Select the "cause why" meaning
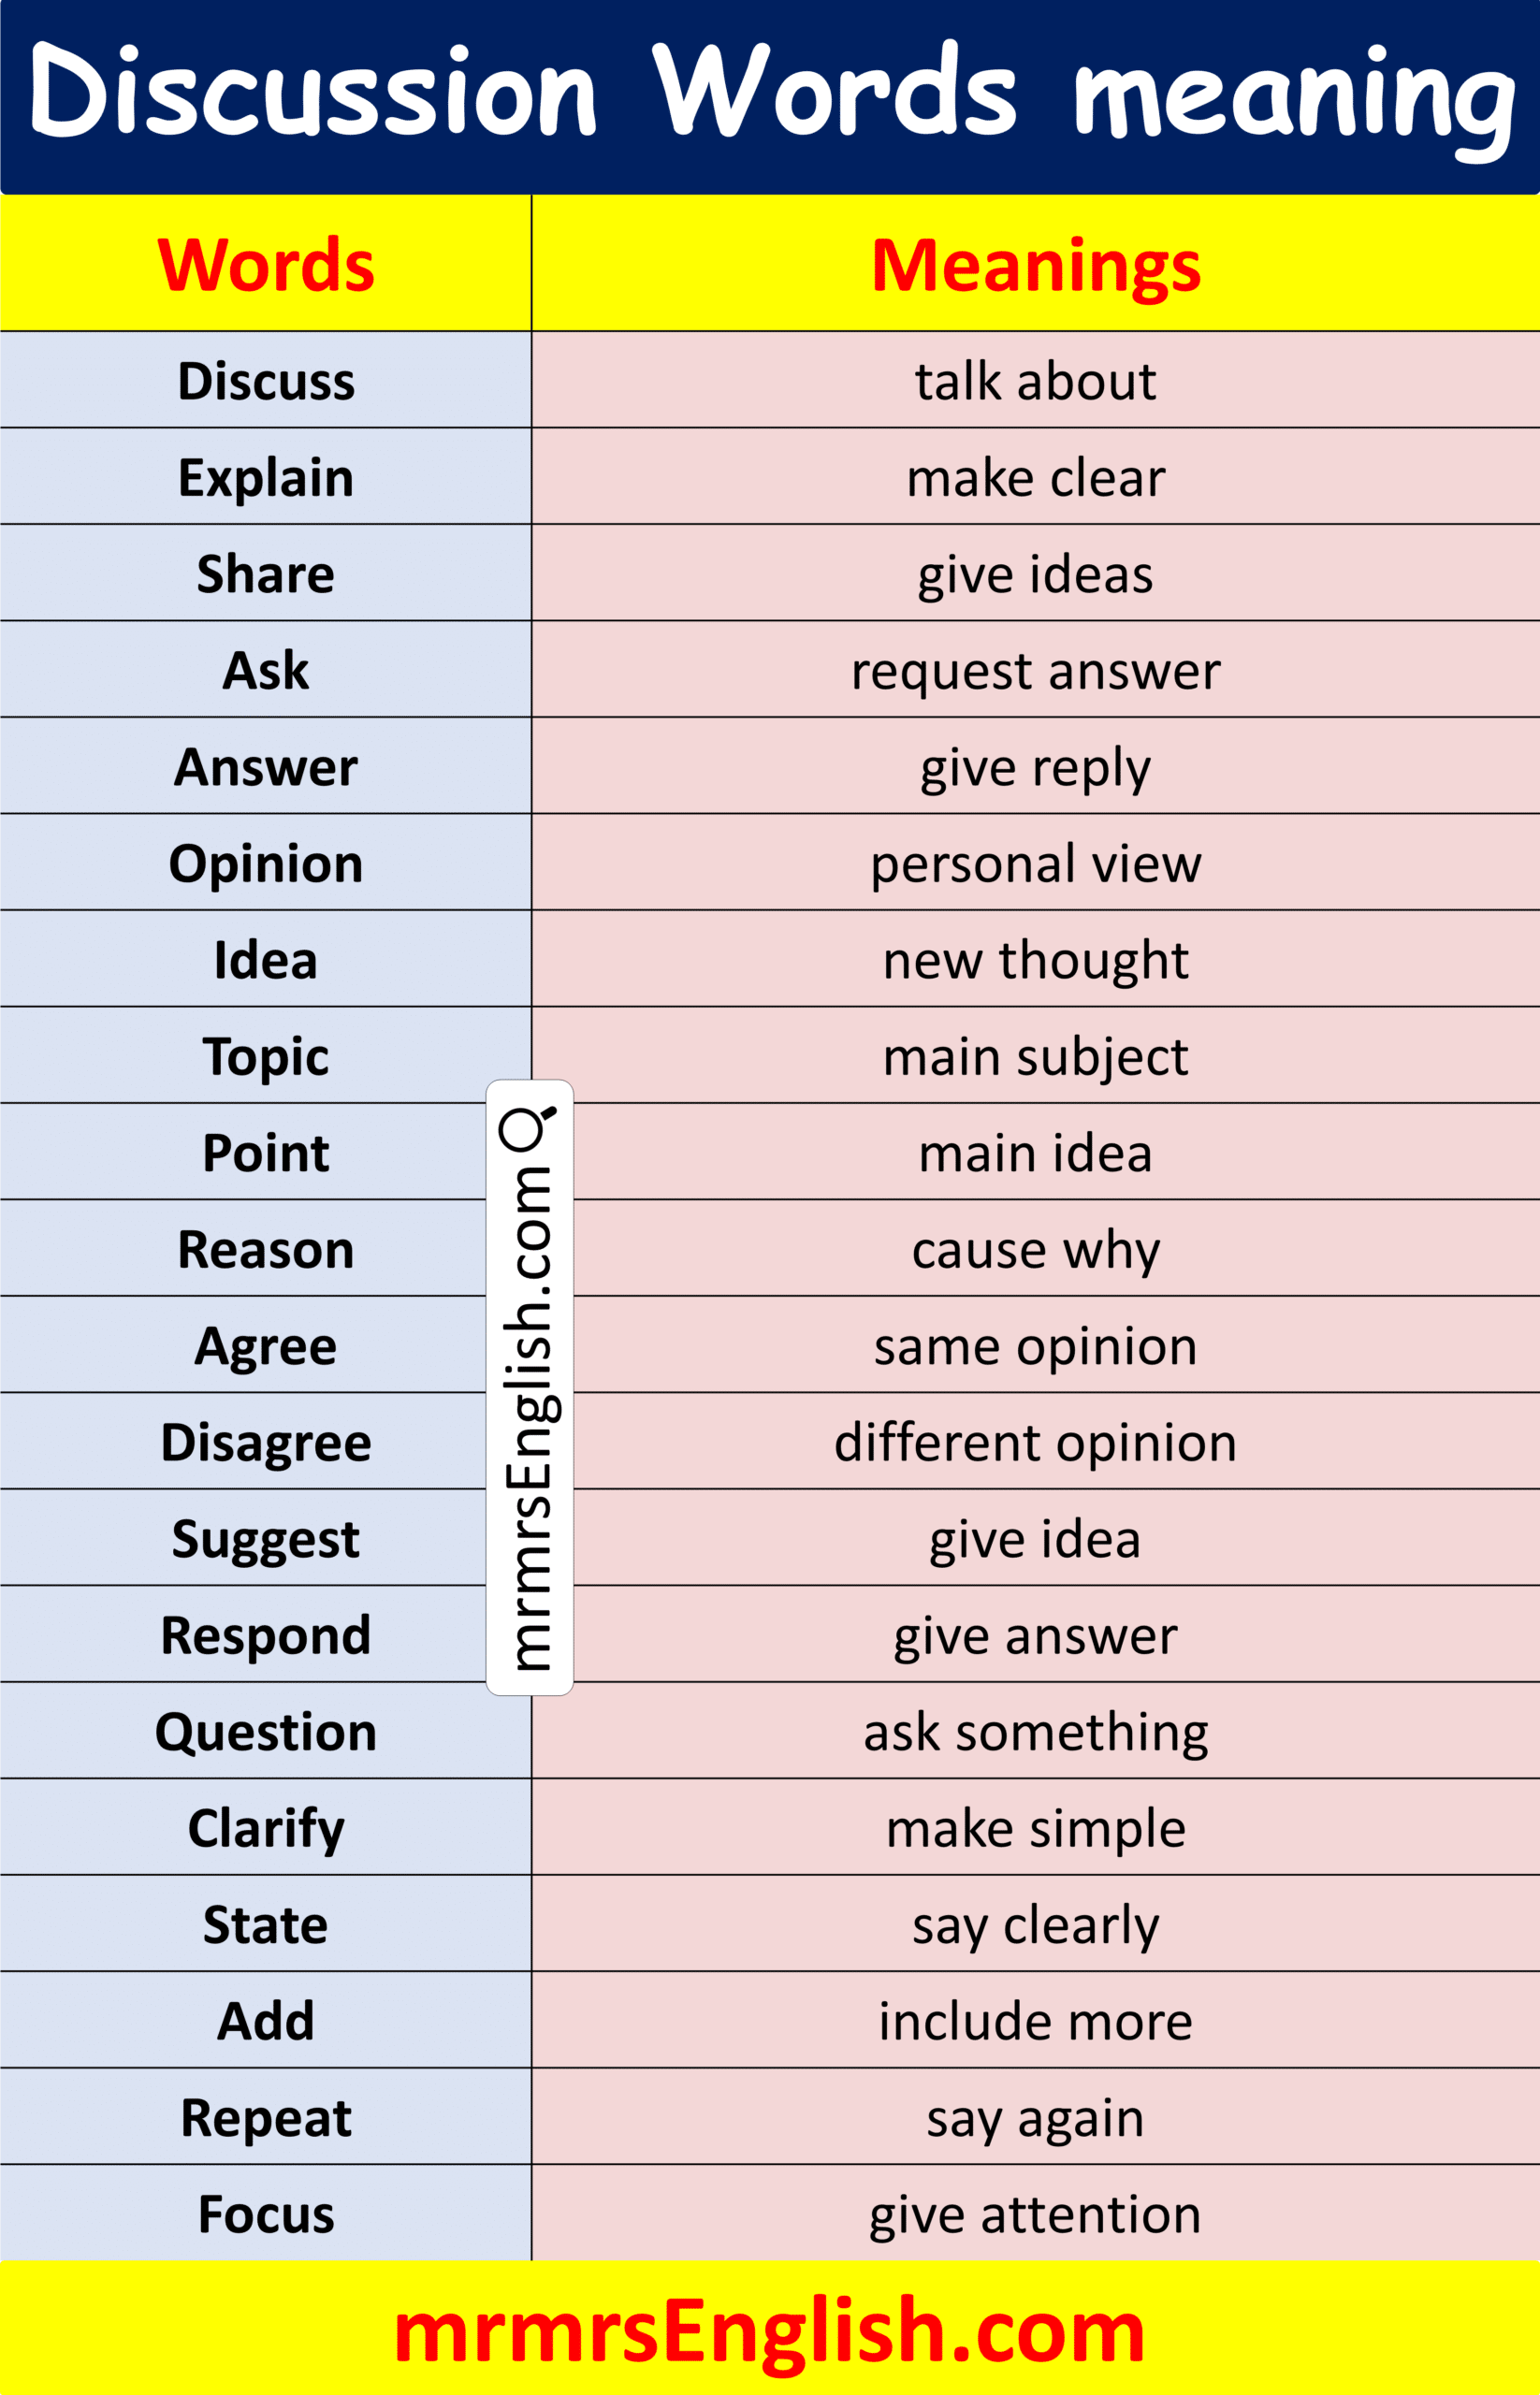The height and width of the screenshot is (2395, 1540). point(1035,1249)
